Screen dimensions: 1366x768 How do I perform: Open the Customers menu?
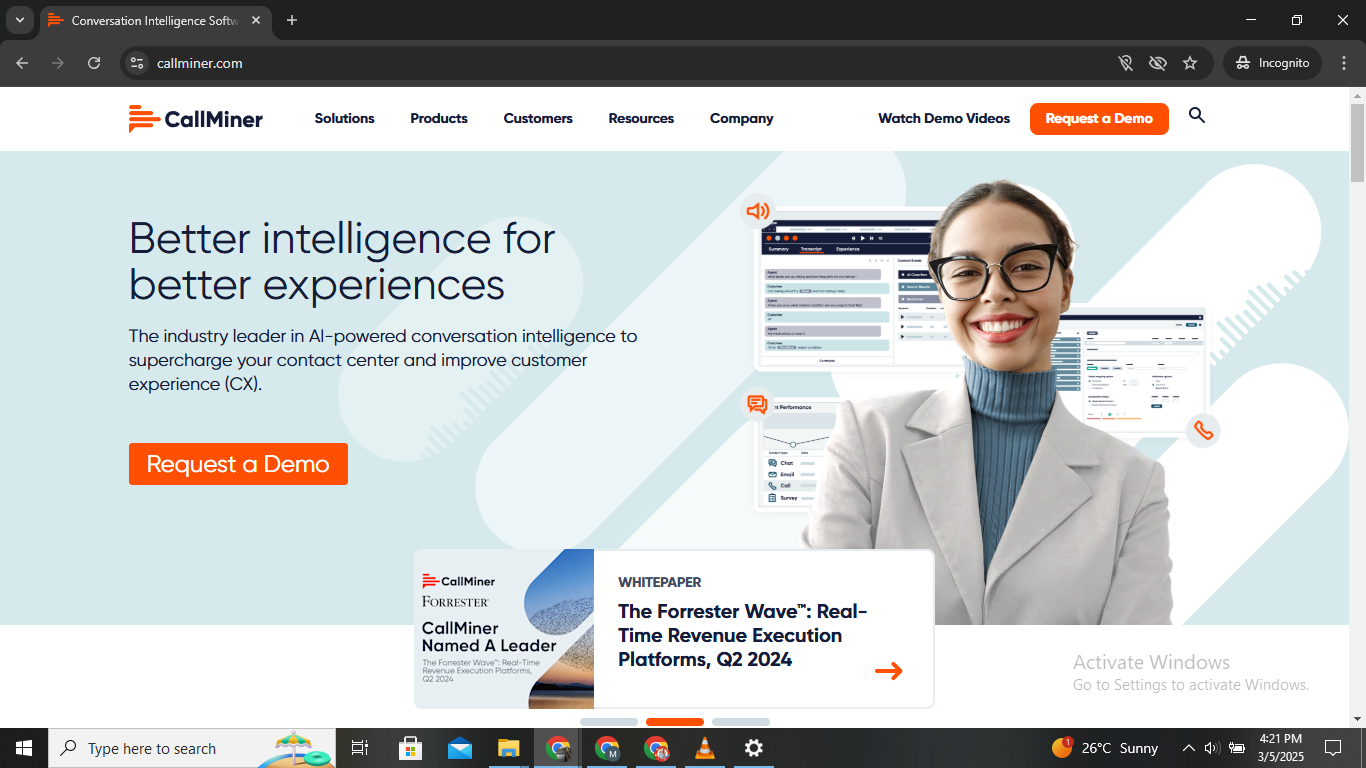click(x=538, y=118)
